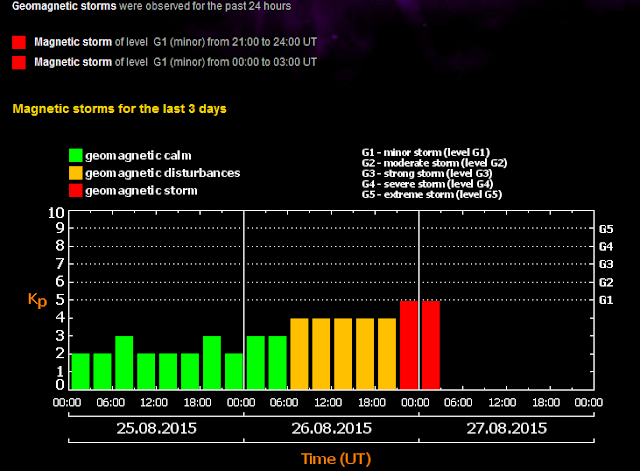Viewport: 640px width, 471px height.
Task: Click the G1 label on the right axis
Action: click(x=606, y=300)
